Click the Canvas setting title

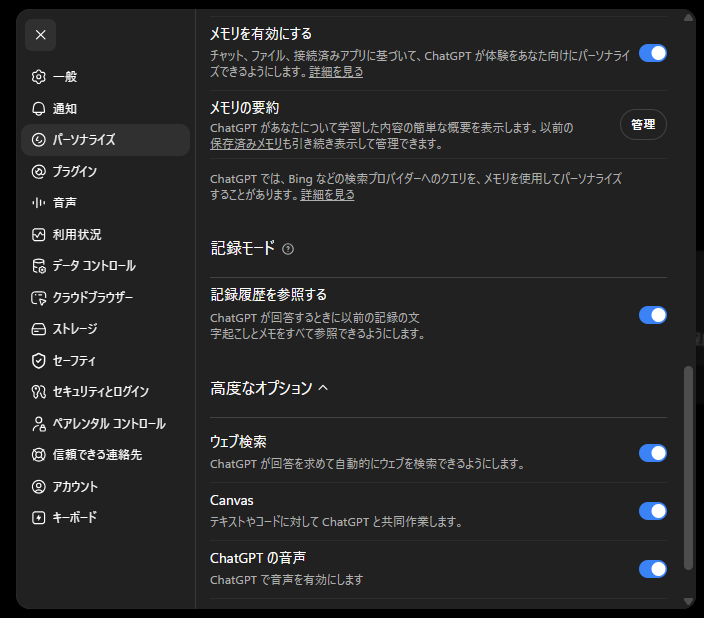[x=232, y=500]
